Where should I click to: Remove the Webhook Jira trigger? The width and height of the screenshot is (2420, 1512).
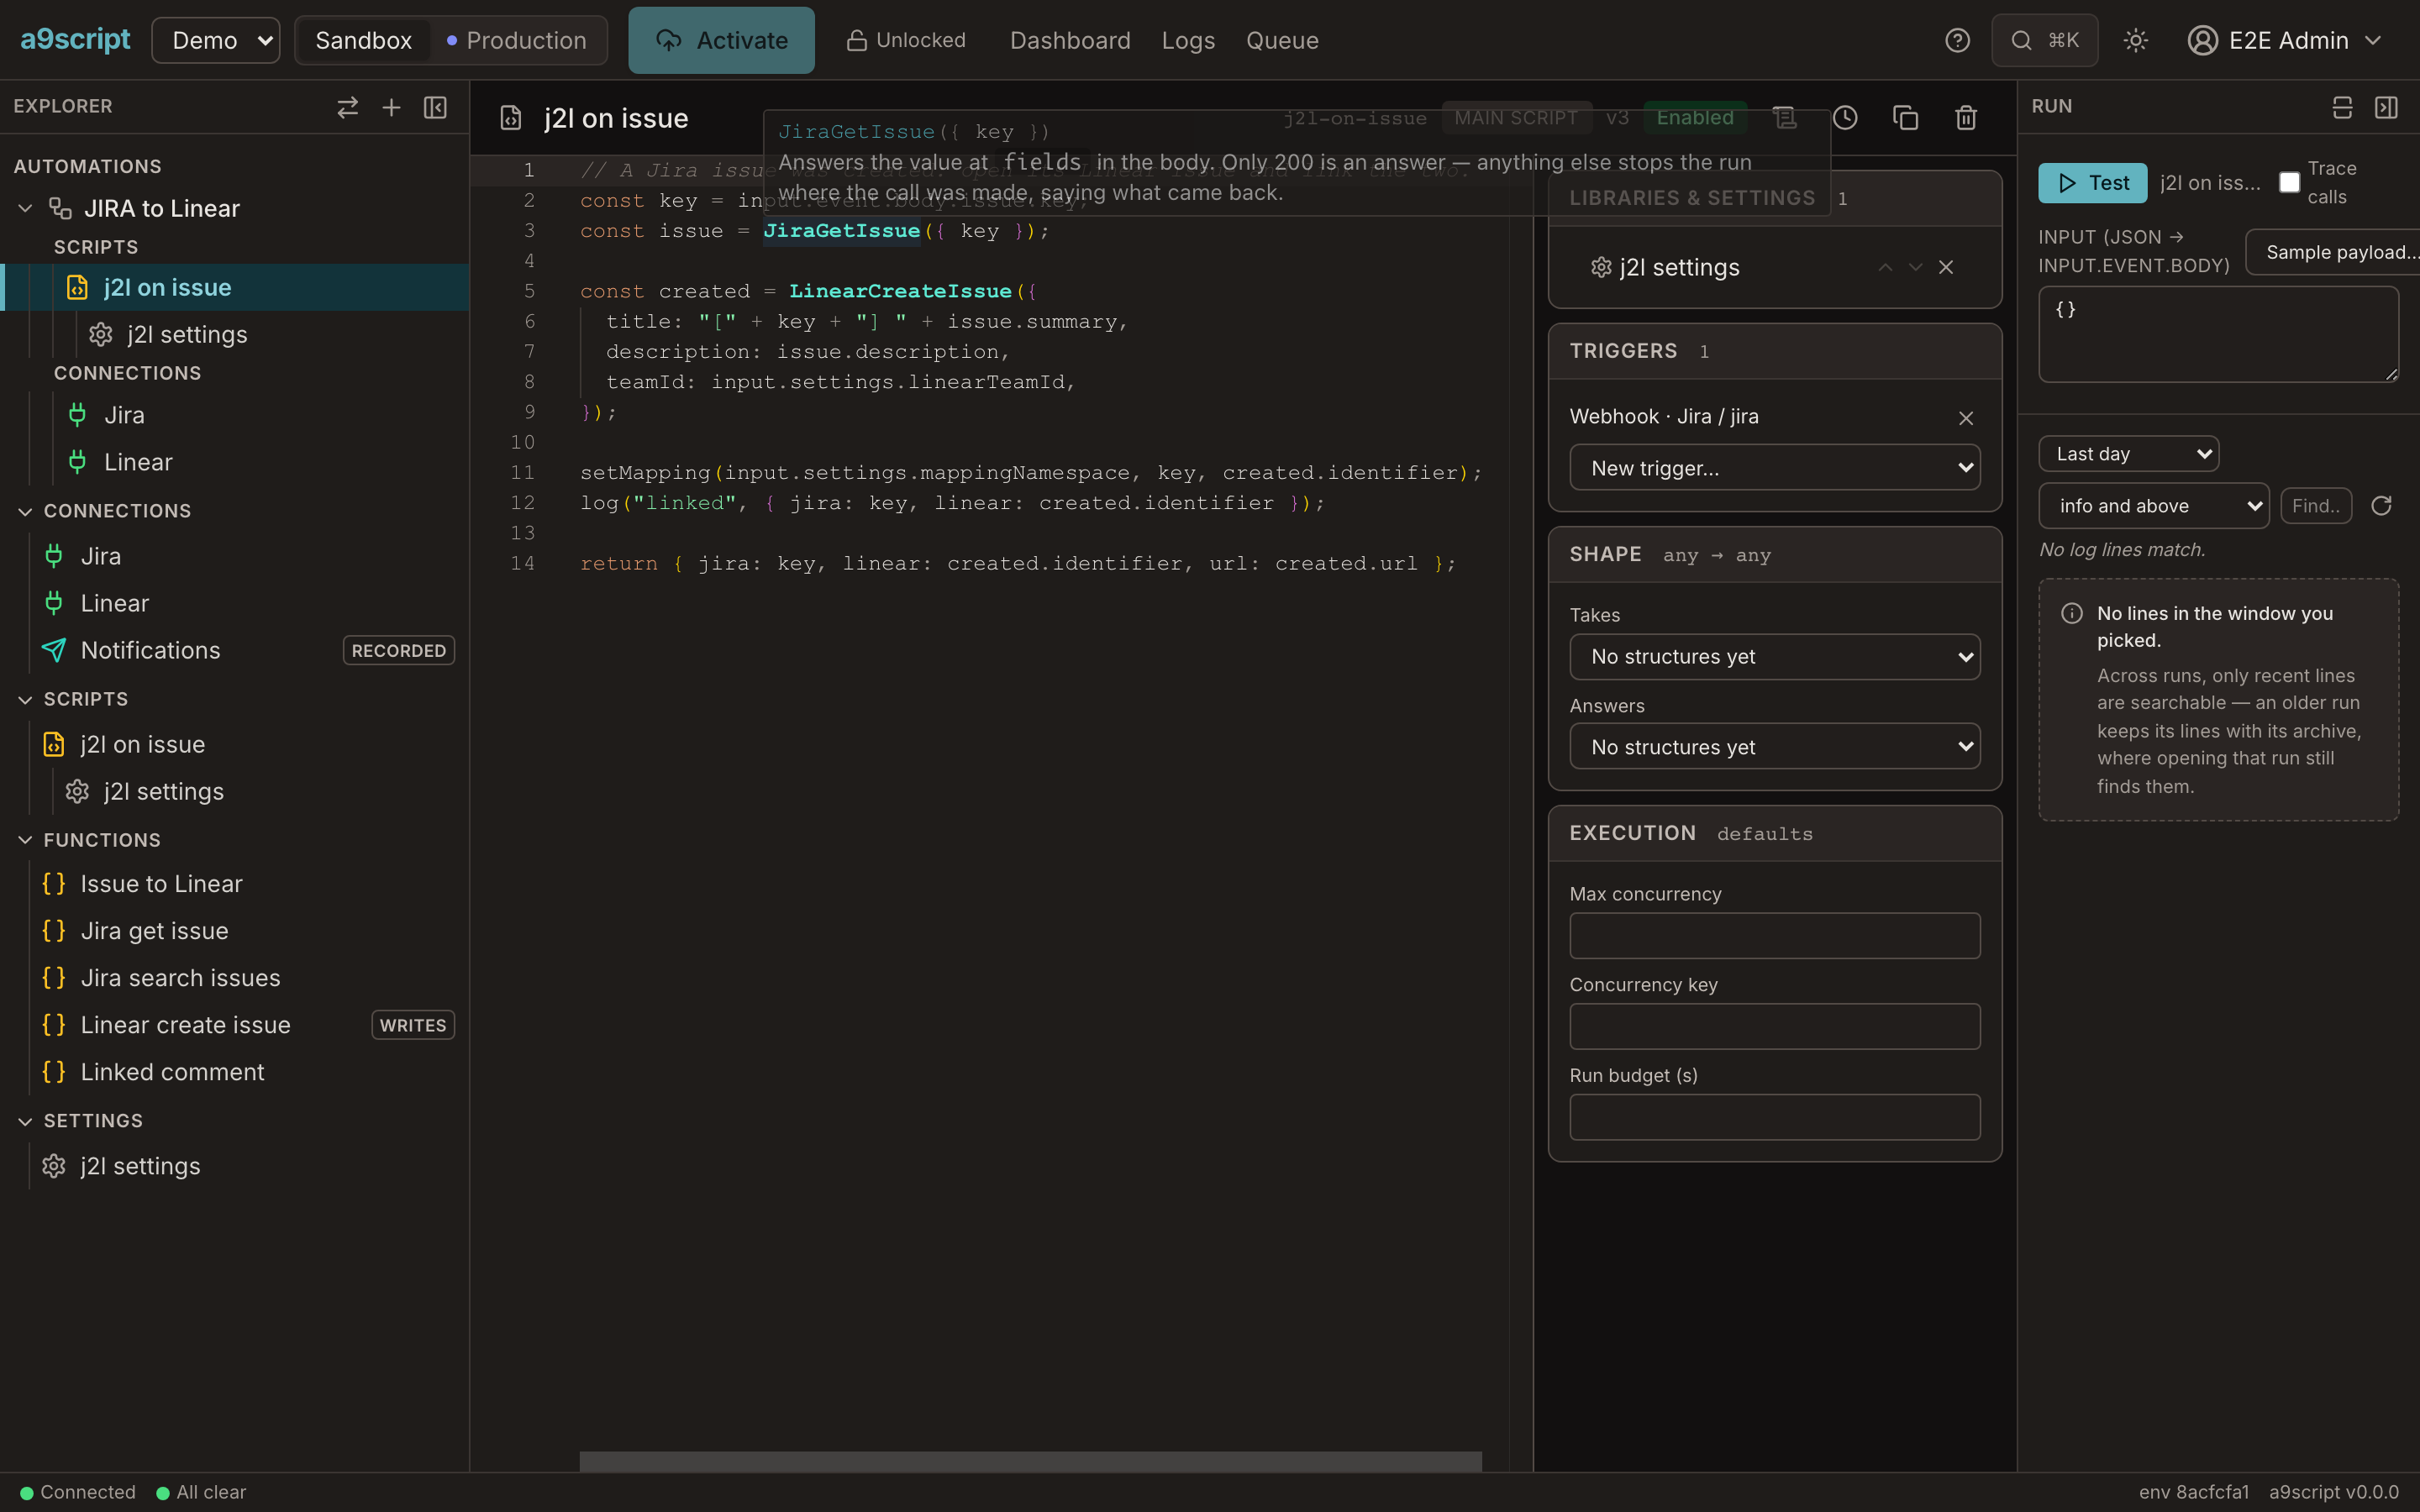1966,418
